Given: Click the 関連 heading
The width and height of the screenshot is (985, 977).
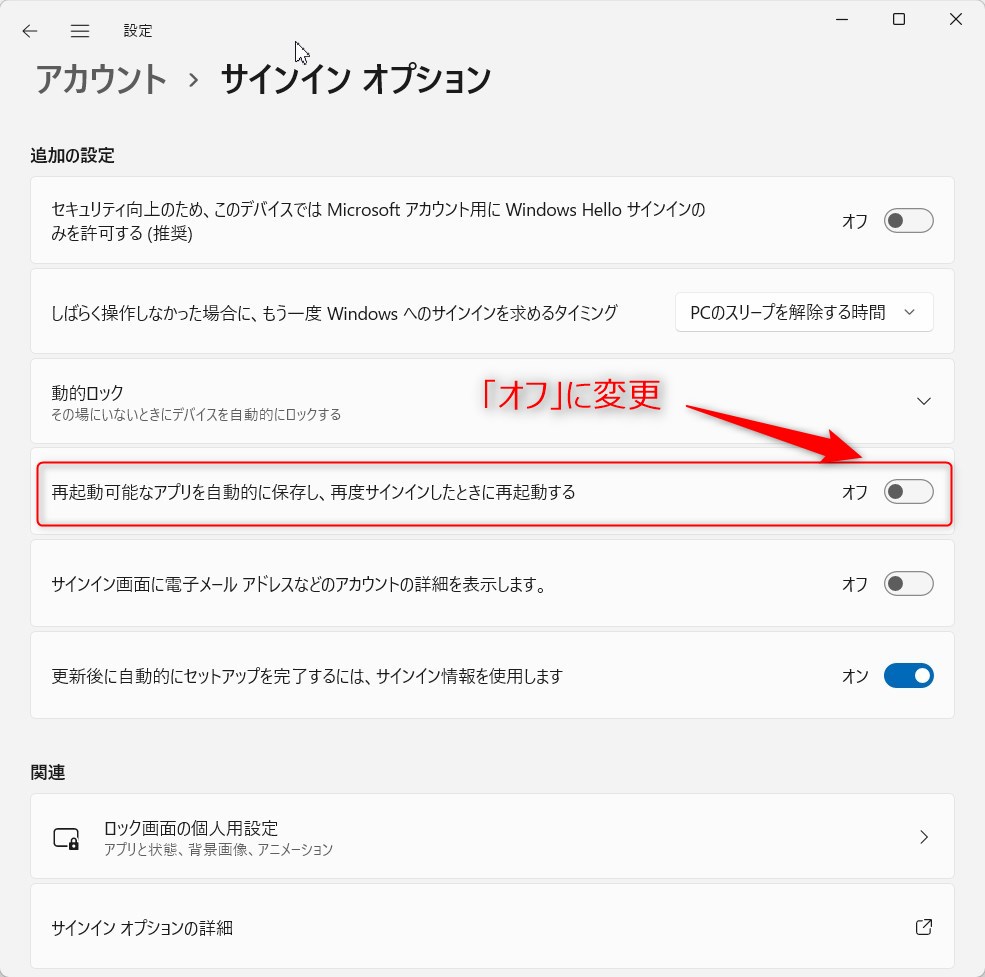Looking at the screenshot, I should click(48, 772).
